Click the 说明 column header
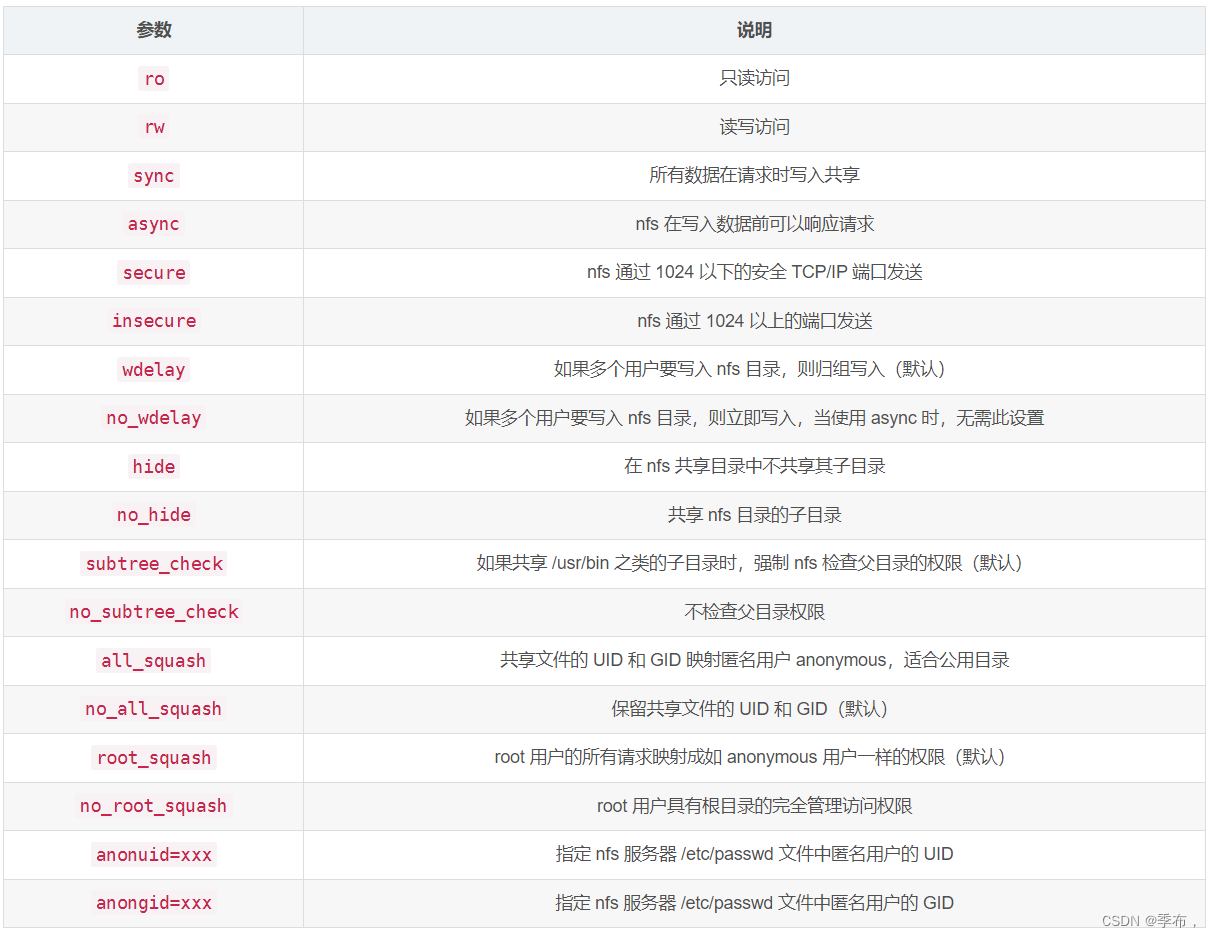The height and width of the screenshot is (937, 1211). [754, 31]
